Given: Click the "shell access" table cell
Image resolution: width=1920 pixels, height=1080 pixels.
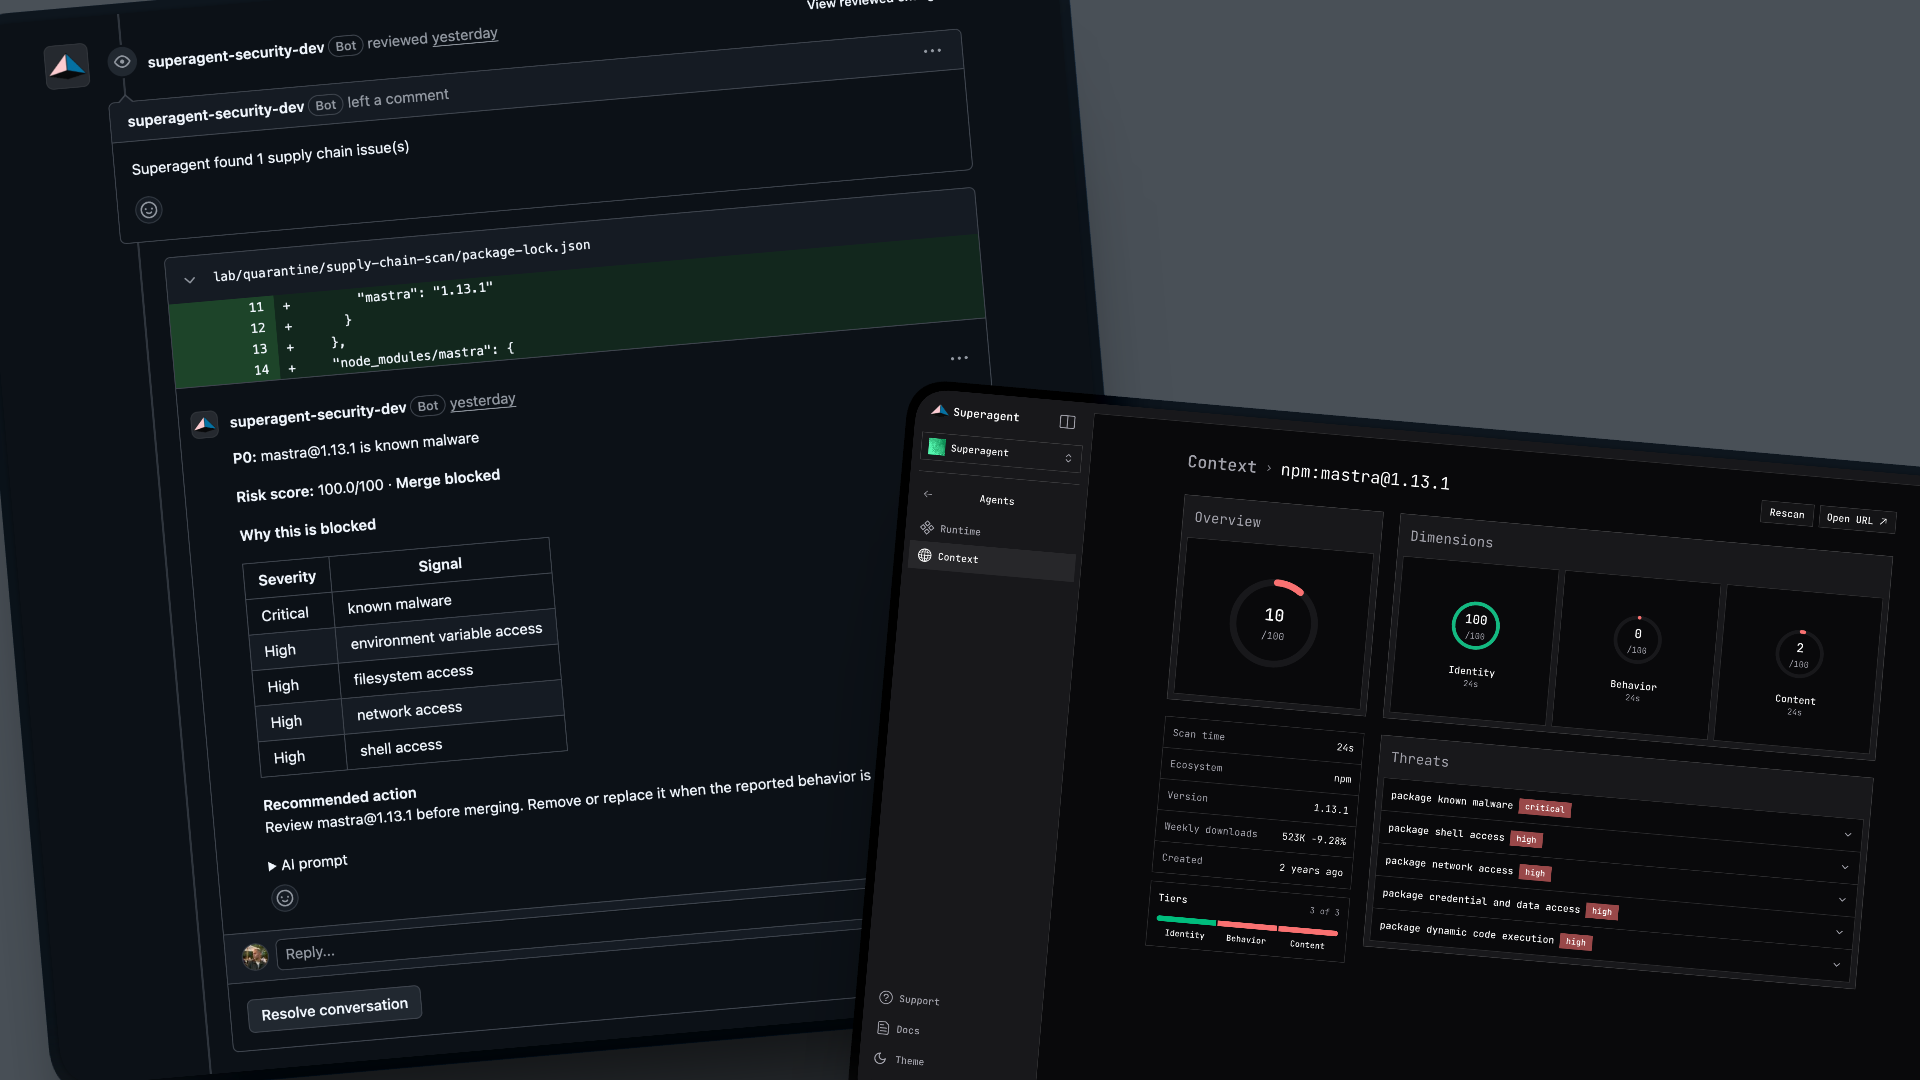Looking at the screenshot, I should pyautogui.click(x=456, y=745).
